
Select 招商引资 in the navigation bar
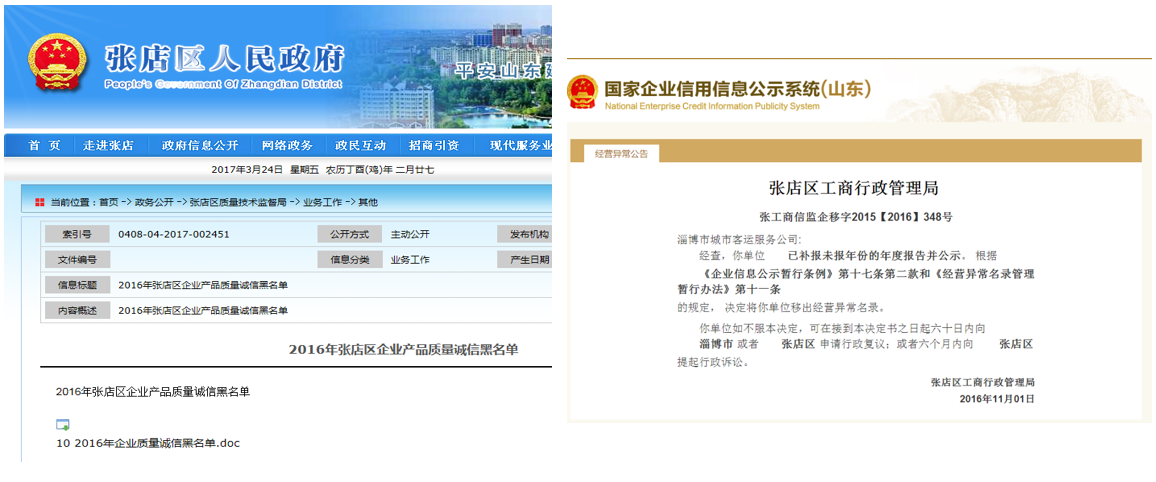click(x=434, y=146)
